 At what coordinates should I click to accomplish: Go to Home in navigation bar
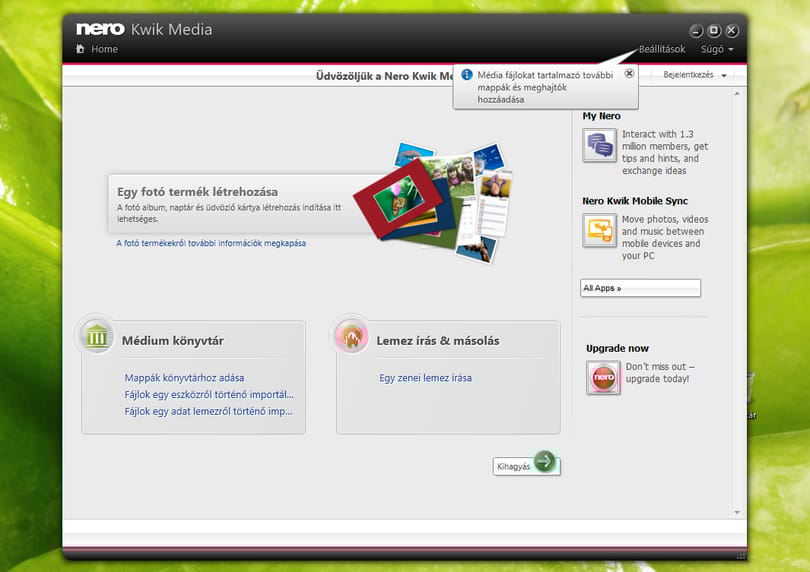coord(104,49)
